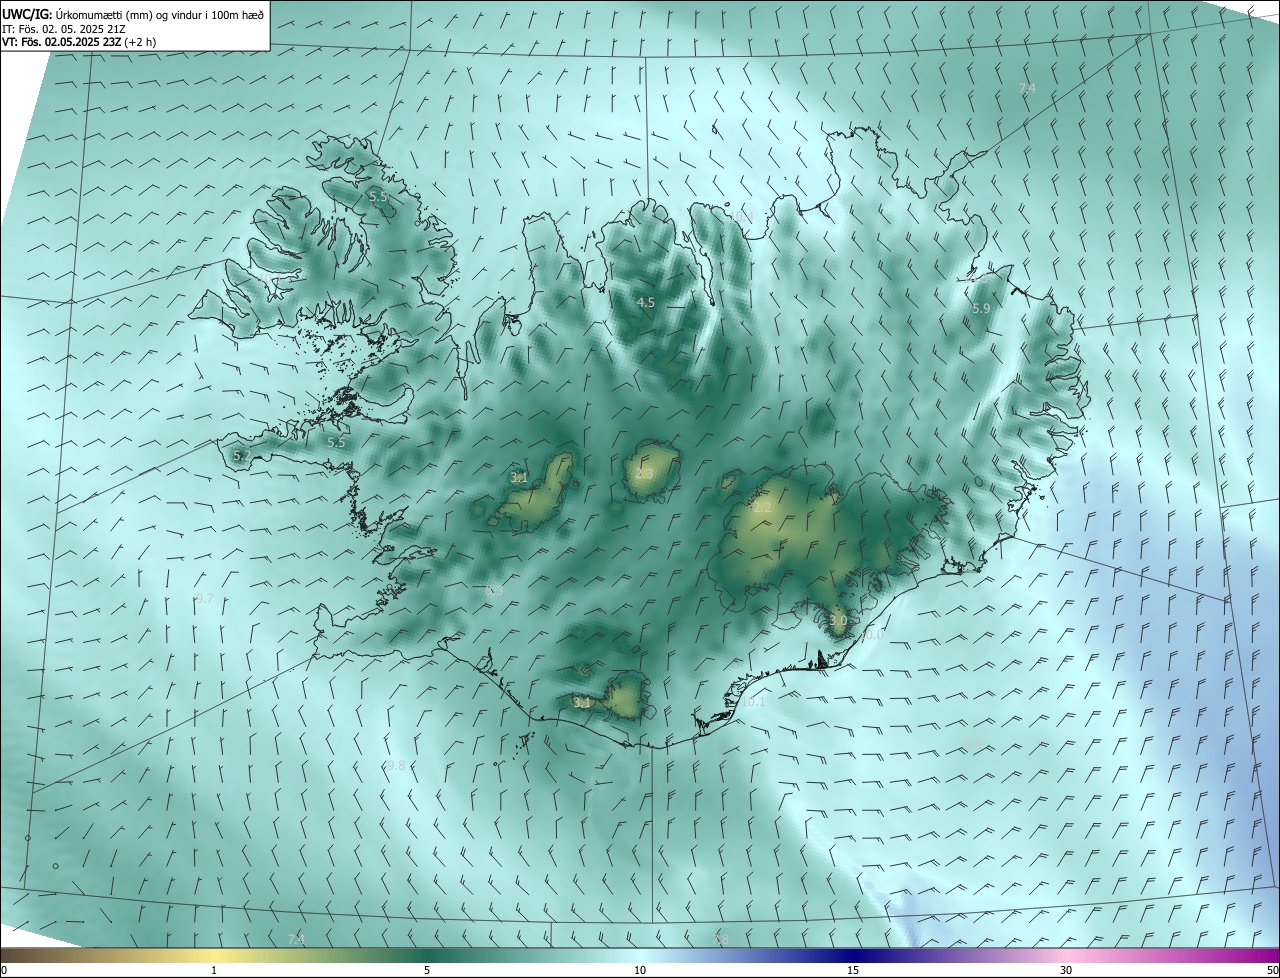
Task: Click the colour scale at the 5 label
Action: [x=427, y=971]
